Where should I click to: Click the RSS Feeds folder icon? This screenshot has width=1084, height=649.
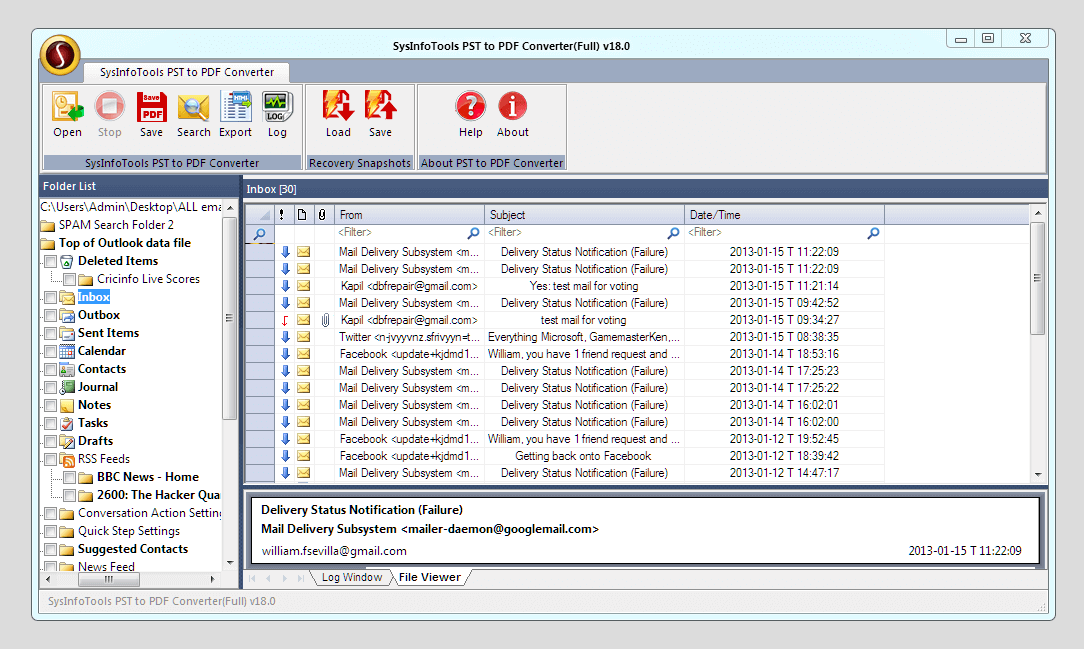67,459
